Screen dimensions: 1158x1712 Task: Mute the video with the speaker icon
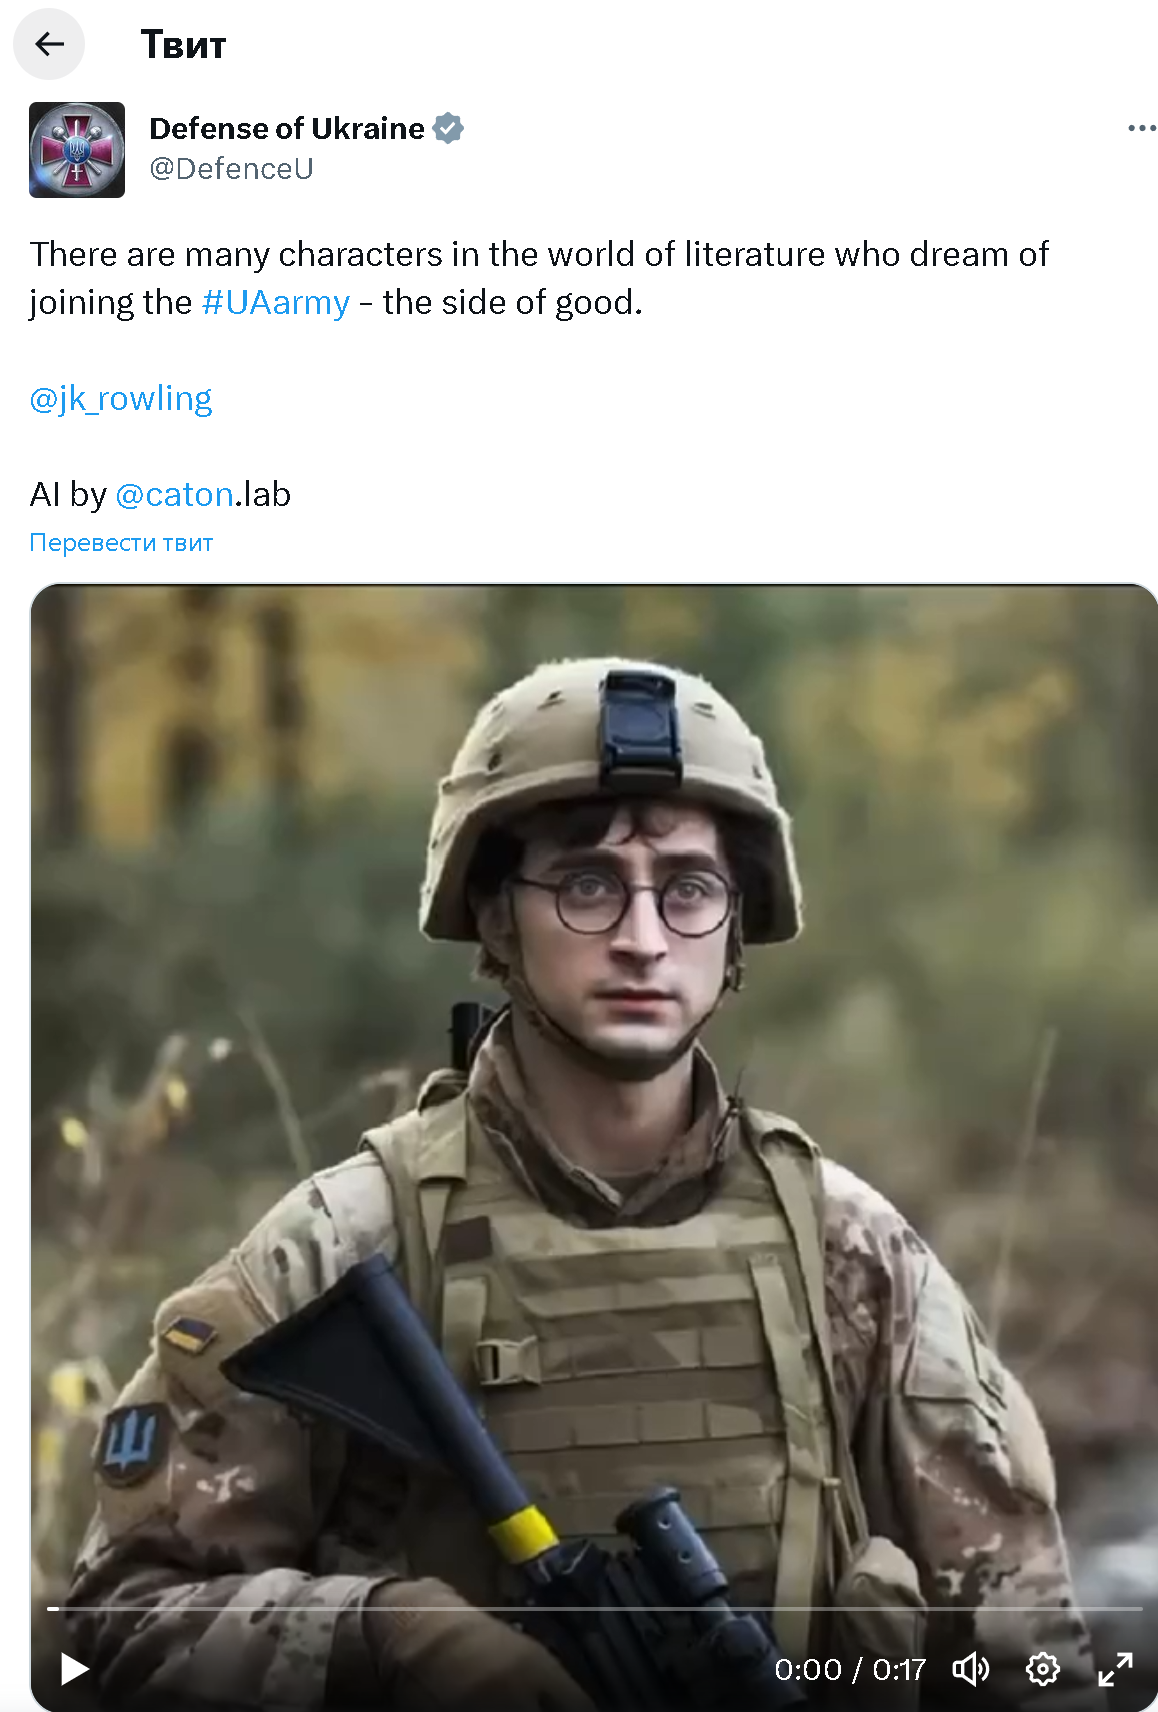coord(970,1668)
